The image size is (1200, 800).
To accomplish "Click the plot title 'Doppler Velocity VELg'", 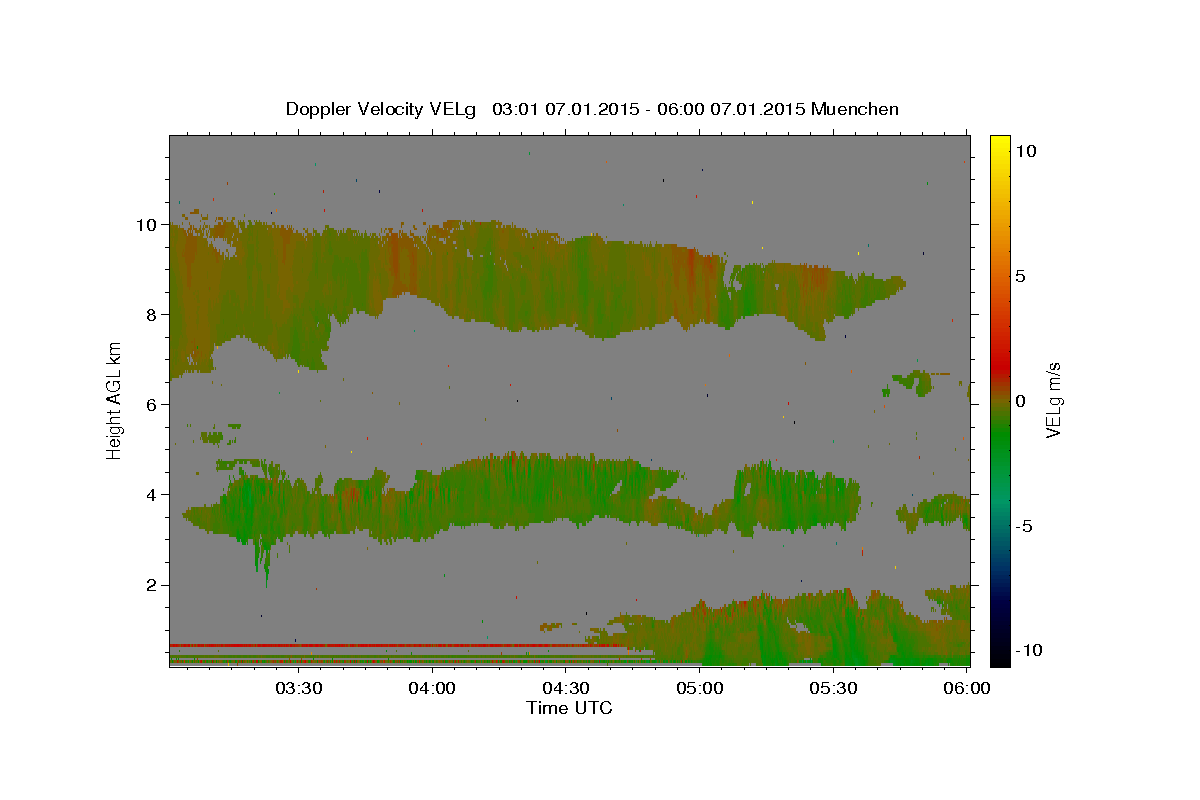I will coord(382,109).
